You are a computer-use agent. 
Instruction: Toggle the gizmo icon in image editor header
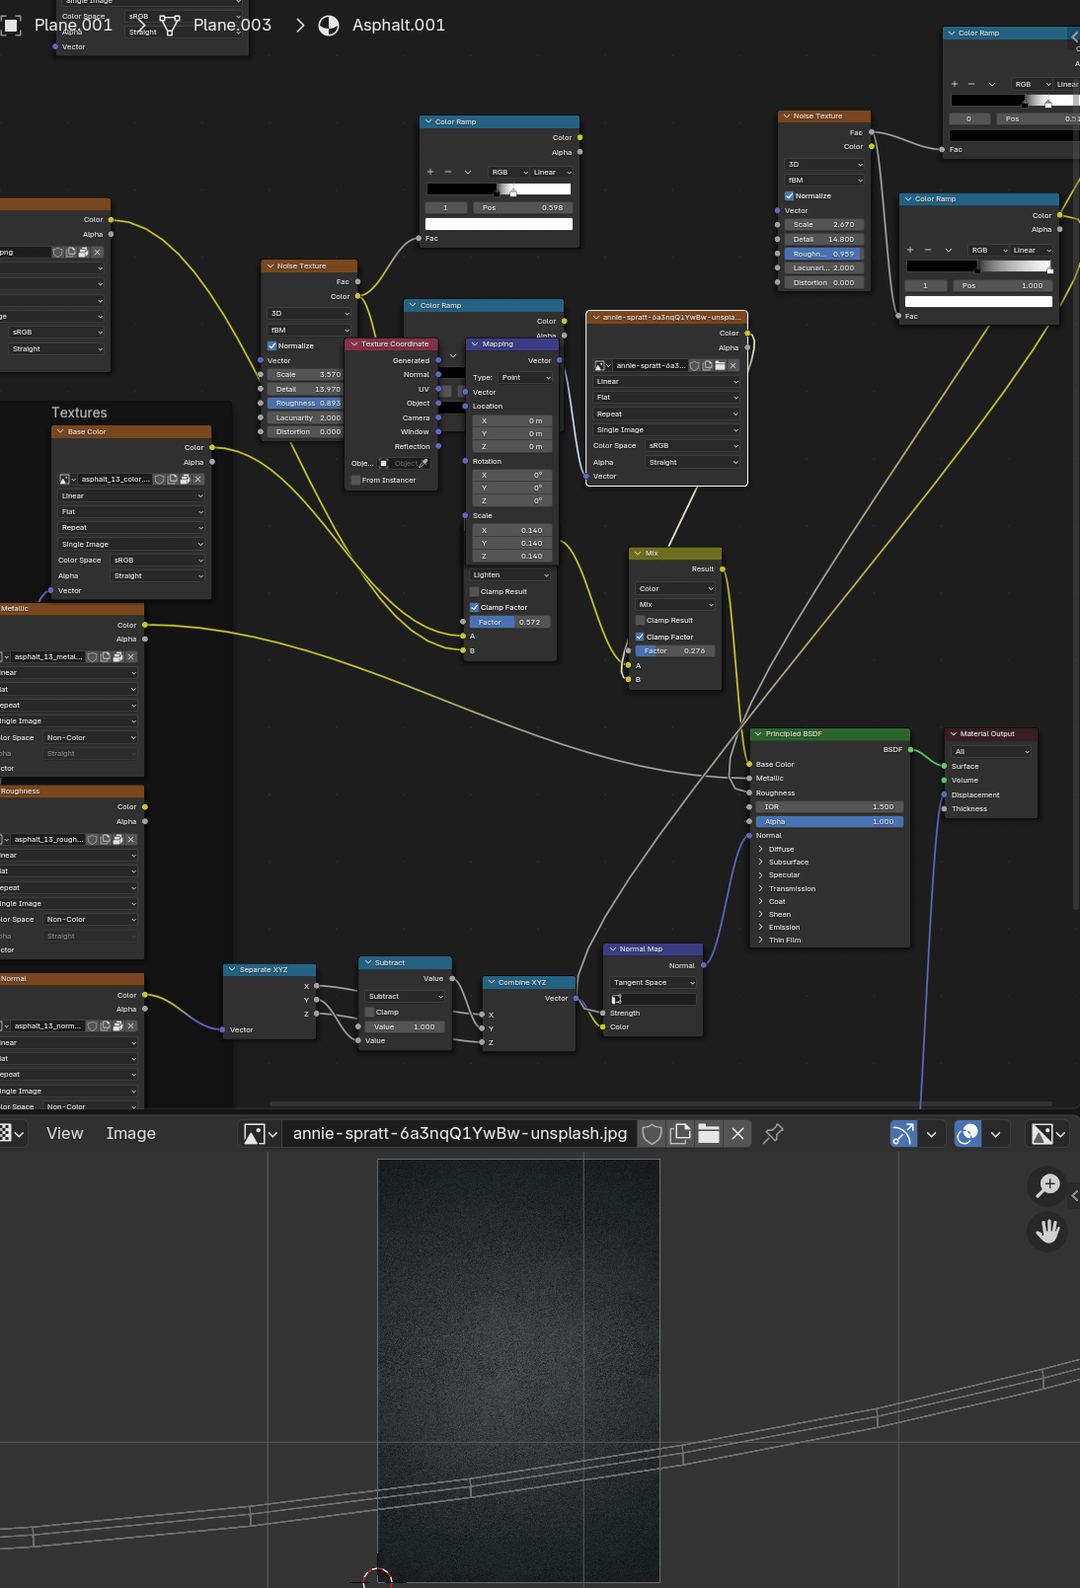[x=903, y=1133]
